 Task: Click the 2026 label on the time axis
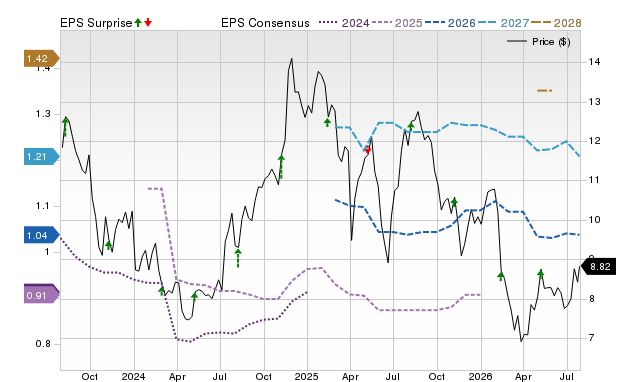coord(480,376)
